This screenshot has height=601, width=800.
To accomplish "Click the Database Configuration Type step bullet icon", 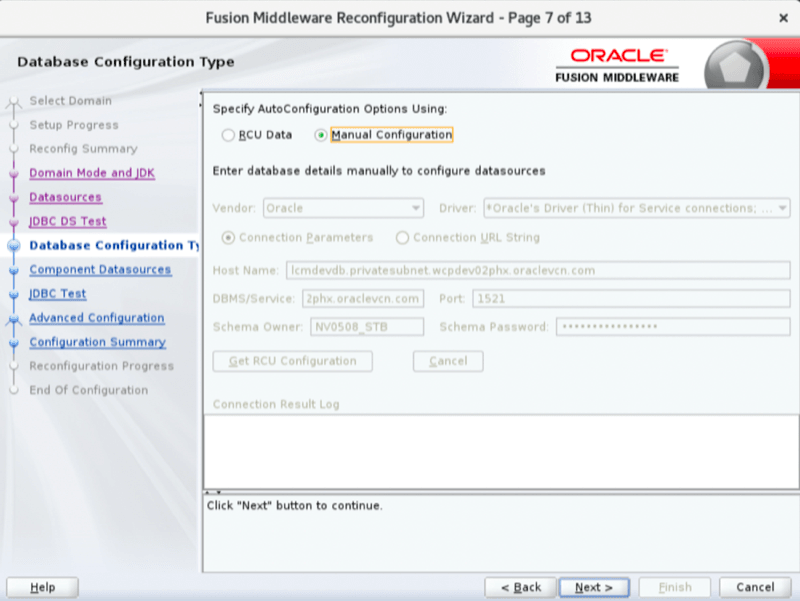I will pos(14,246).
